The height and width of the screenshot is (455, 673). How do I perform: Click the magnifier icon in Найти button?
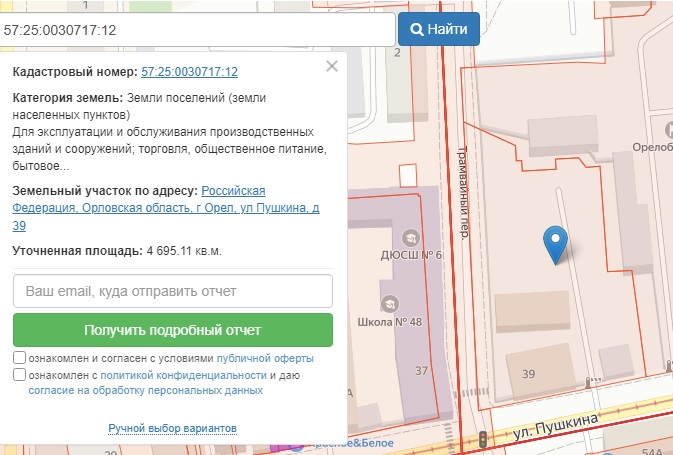pos(416,29)
